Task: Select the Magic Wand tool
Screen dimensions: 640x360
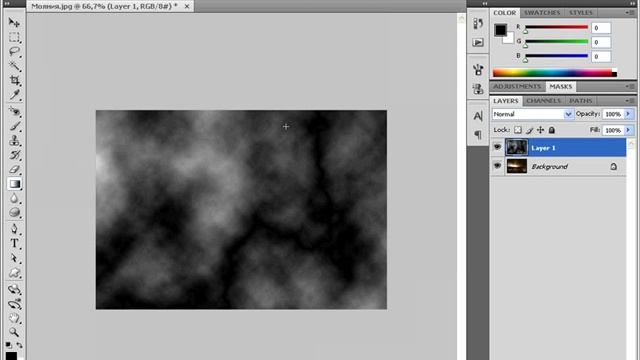Action: pyautogui.click(x=14, y=66)
